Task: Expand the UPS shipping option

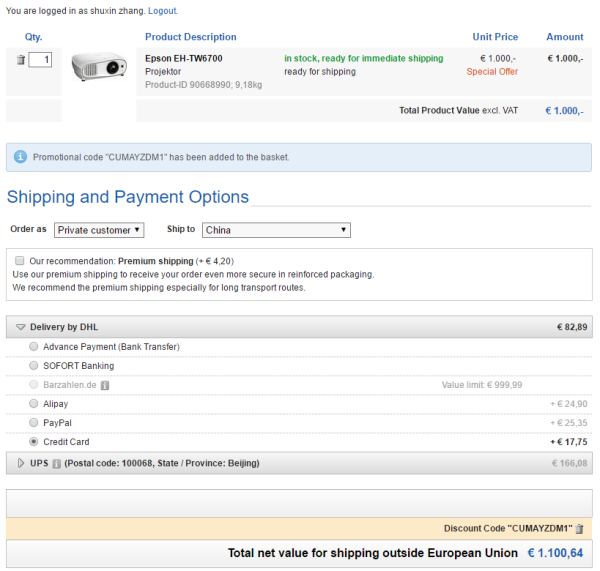Action: point(21,463)
